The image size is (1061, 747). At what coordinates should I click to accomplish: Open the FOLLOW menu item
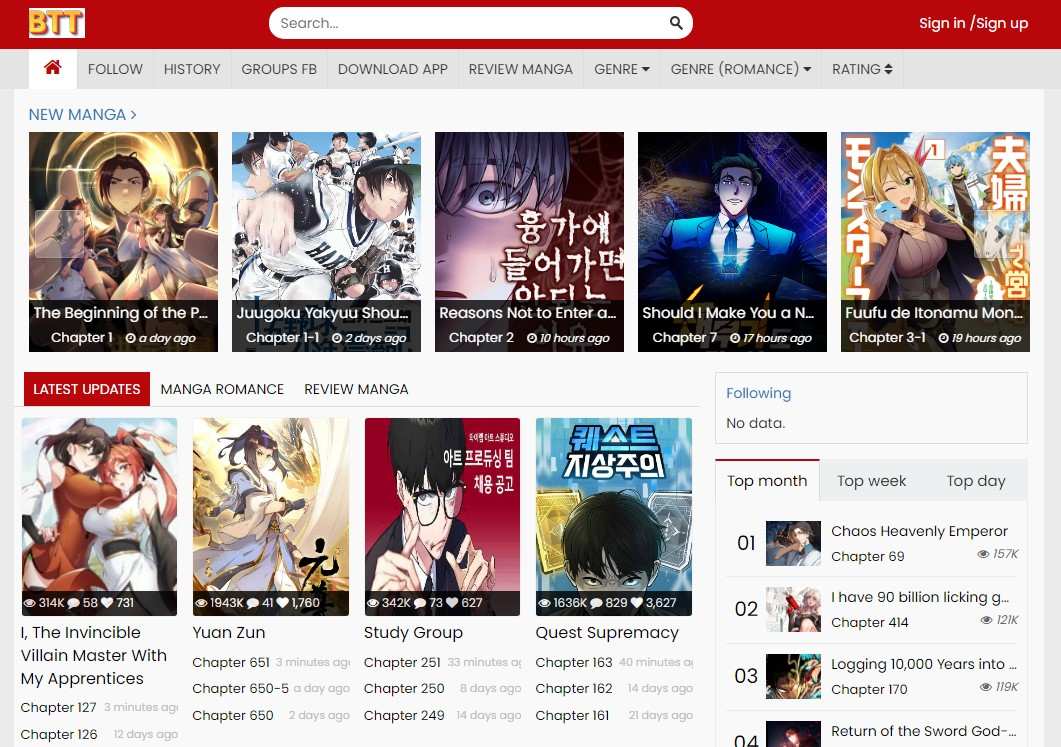coord(115,69)
